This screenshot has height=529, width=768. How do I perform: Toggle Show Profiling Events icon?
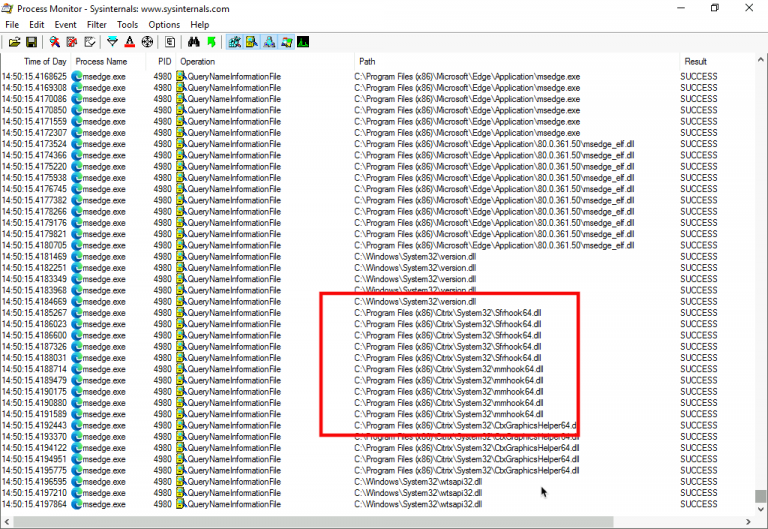302,42
